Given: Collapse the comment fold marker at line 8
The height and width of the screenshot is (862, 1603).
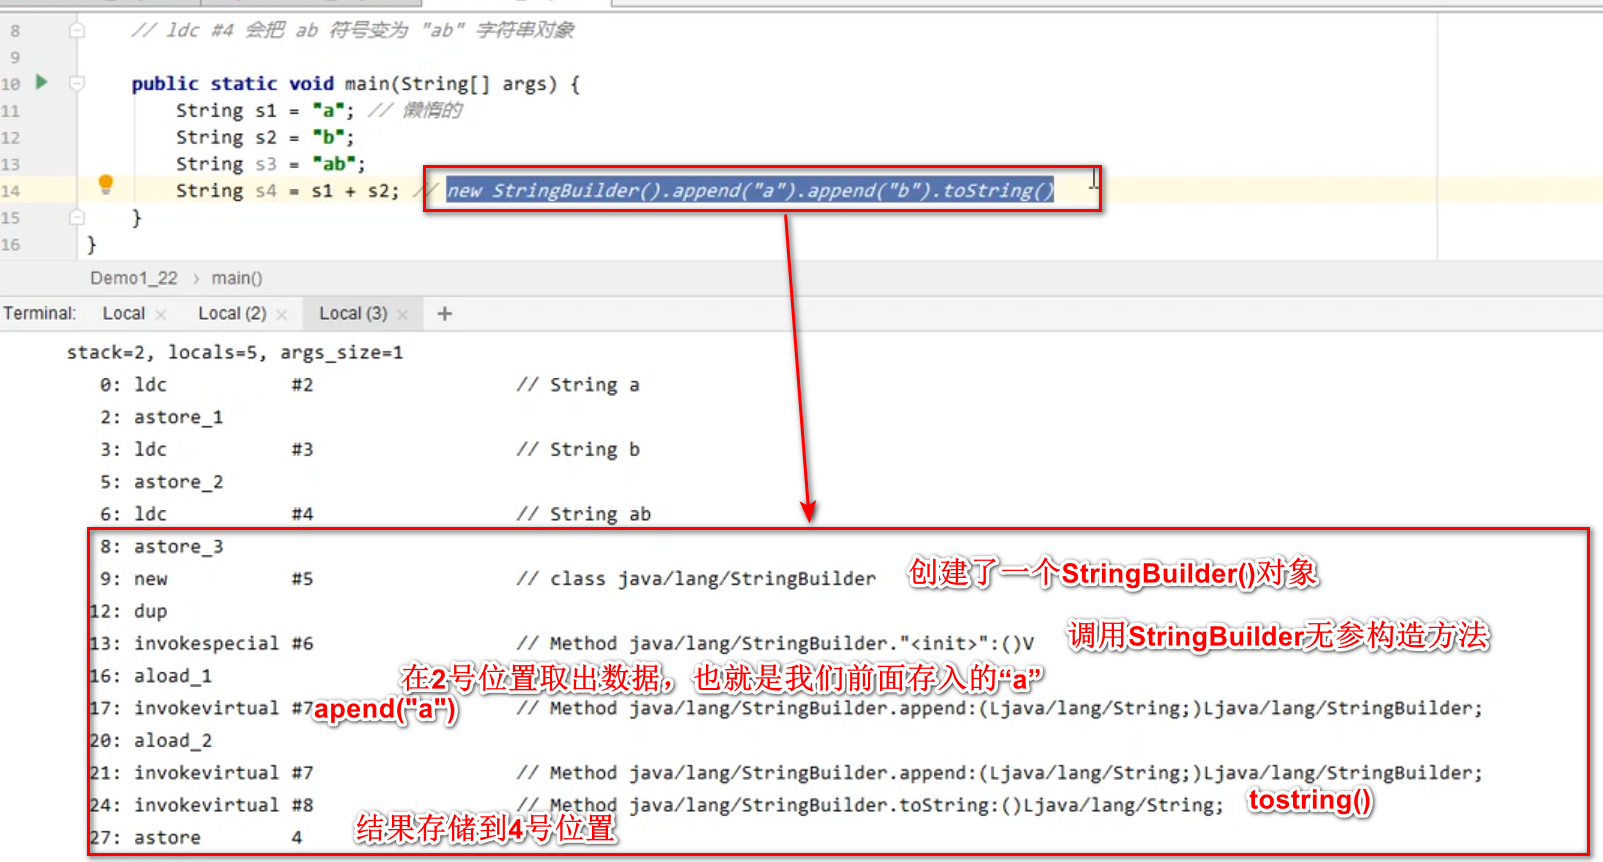Looking at the screenshot, I should (x=77, y=30).
